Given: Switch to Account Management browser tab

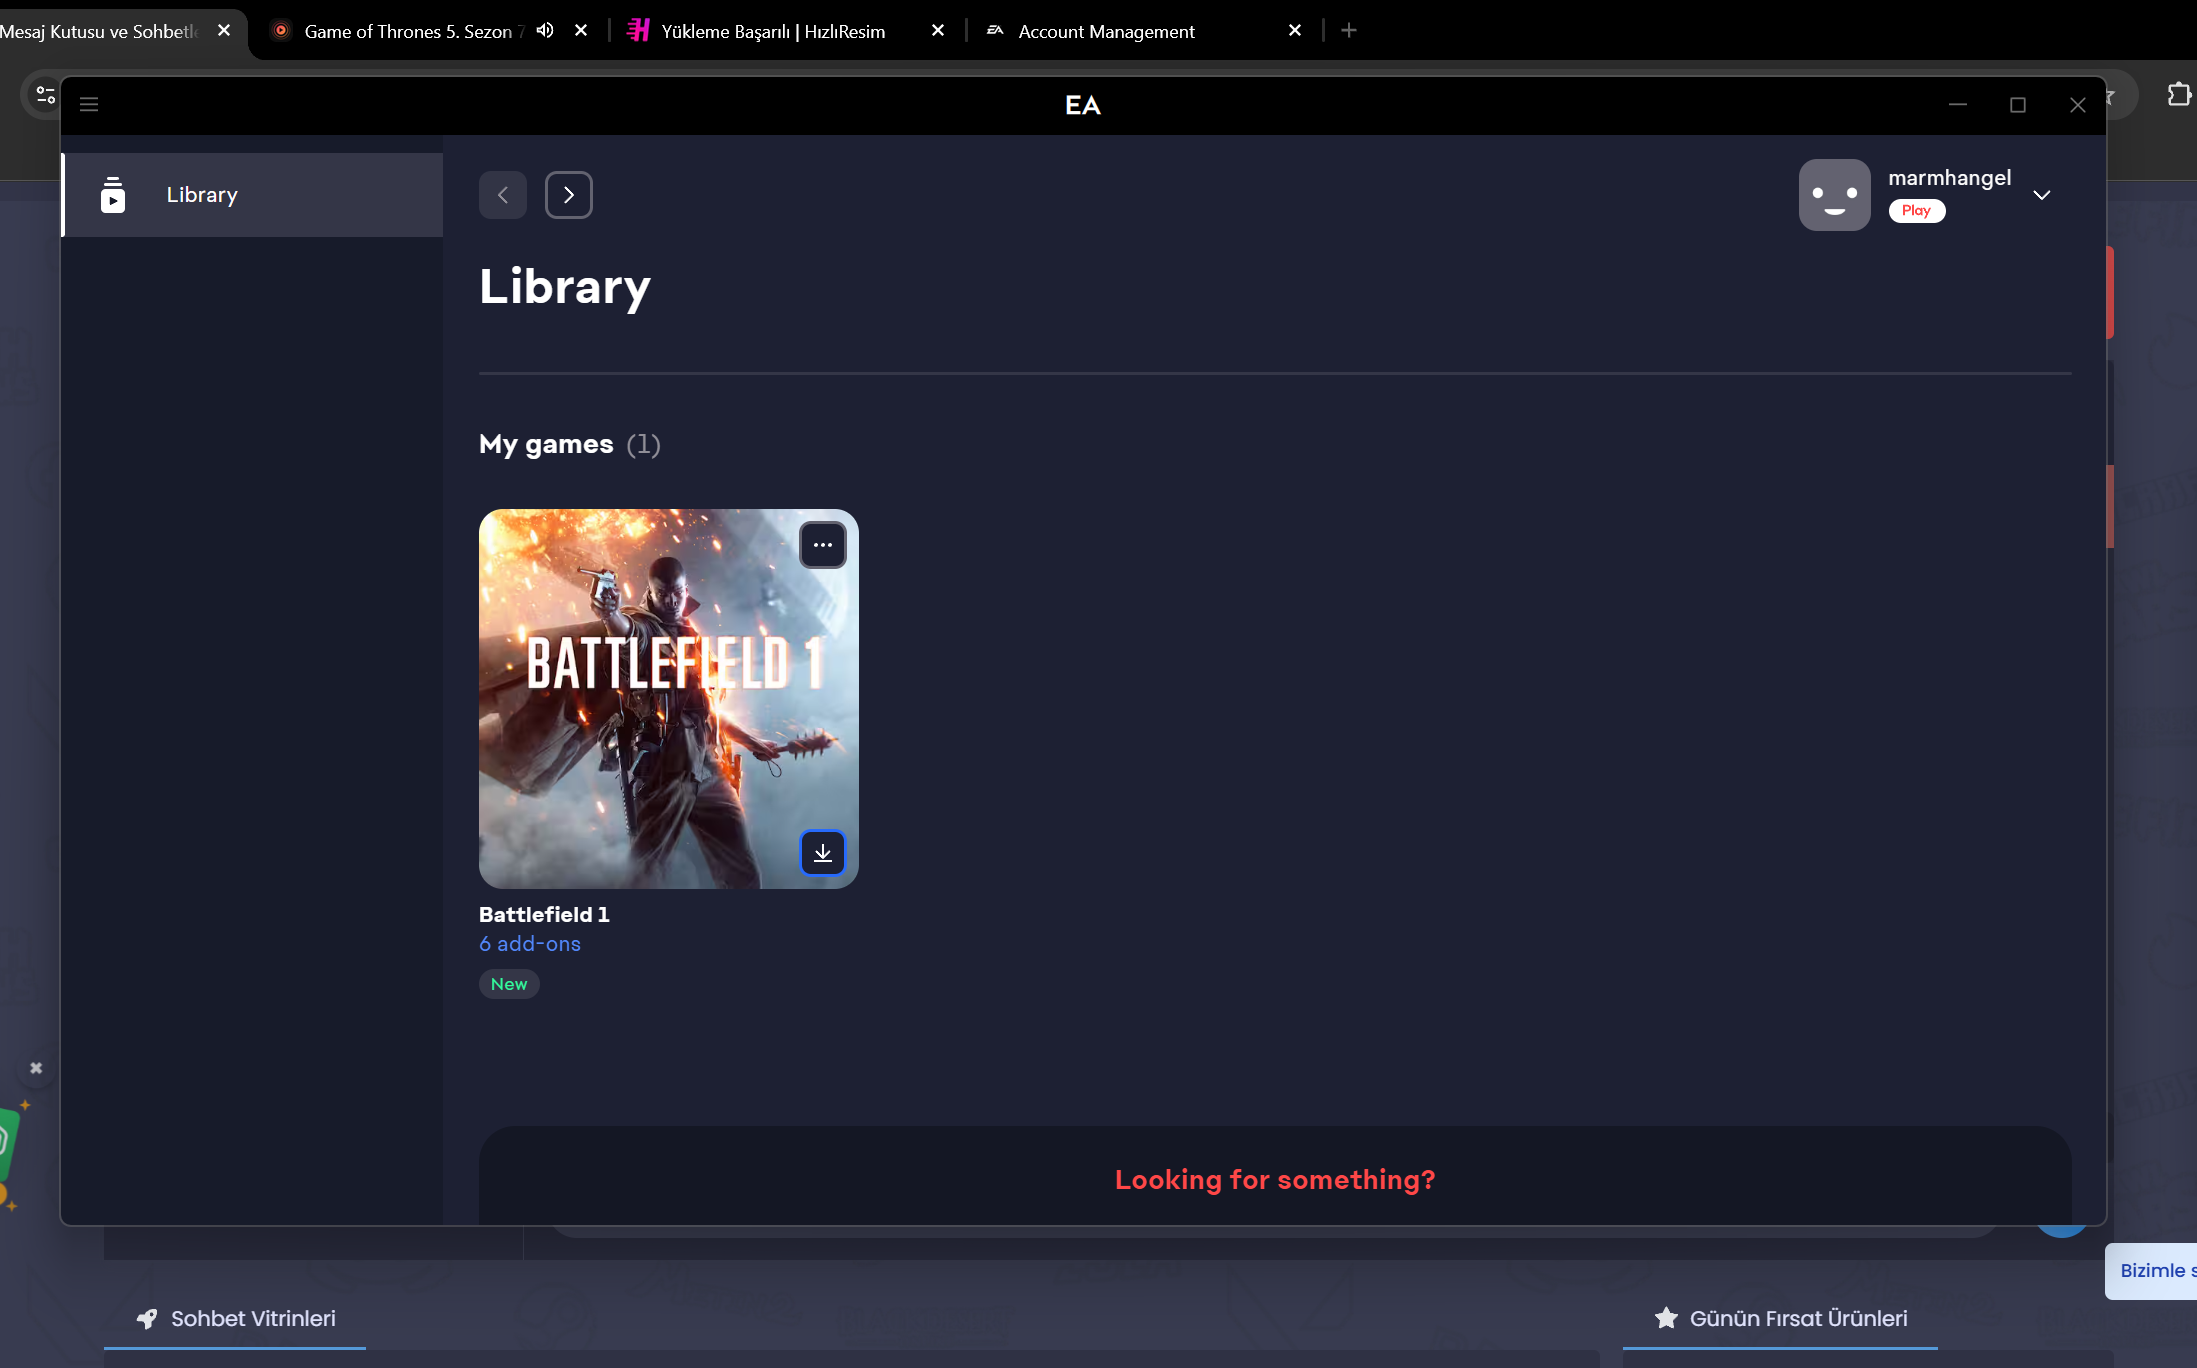Looking at the screenshot, I should point(1107,31).
